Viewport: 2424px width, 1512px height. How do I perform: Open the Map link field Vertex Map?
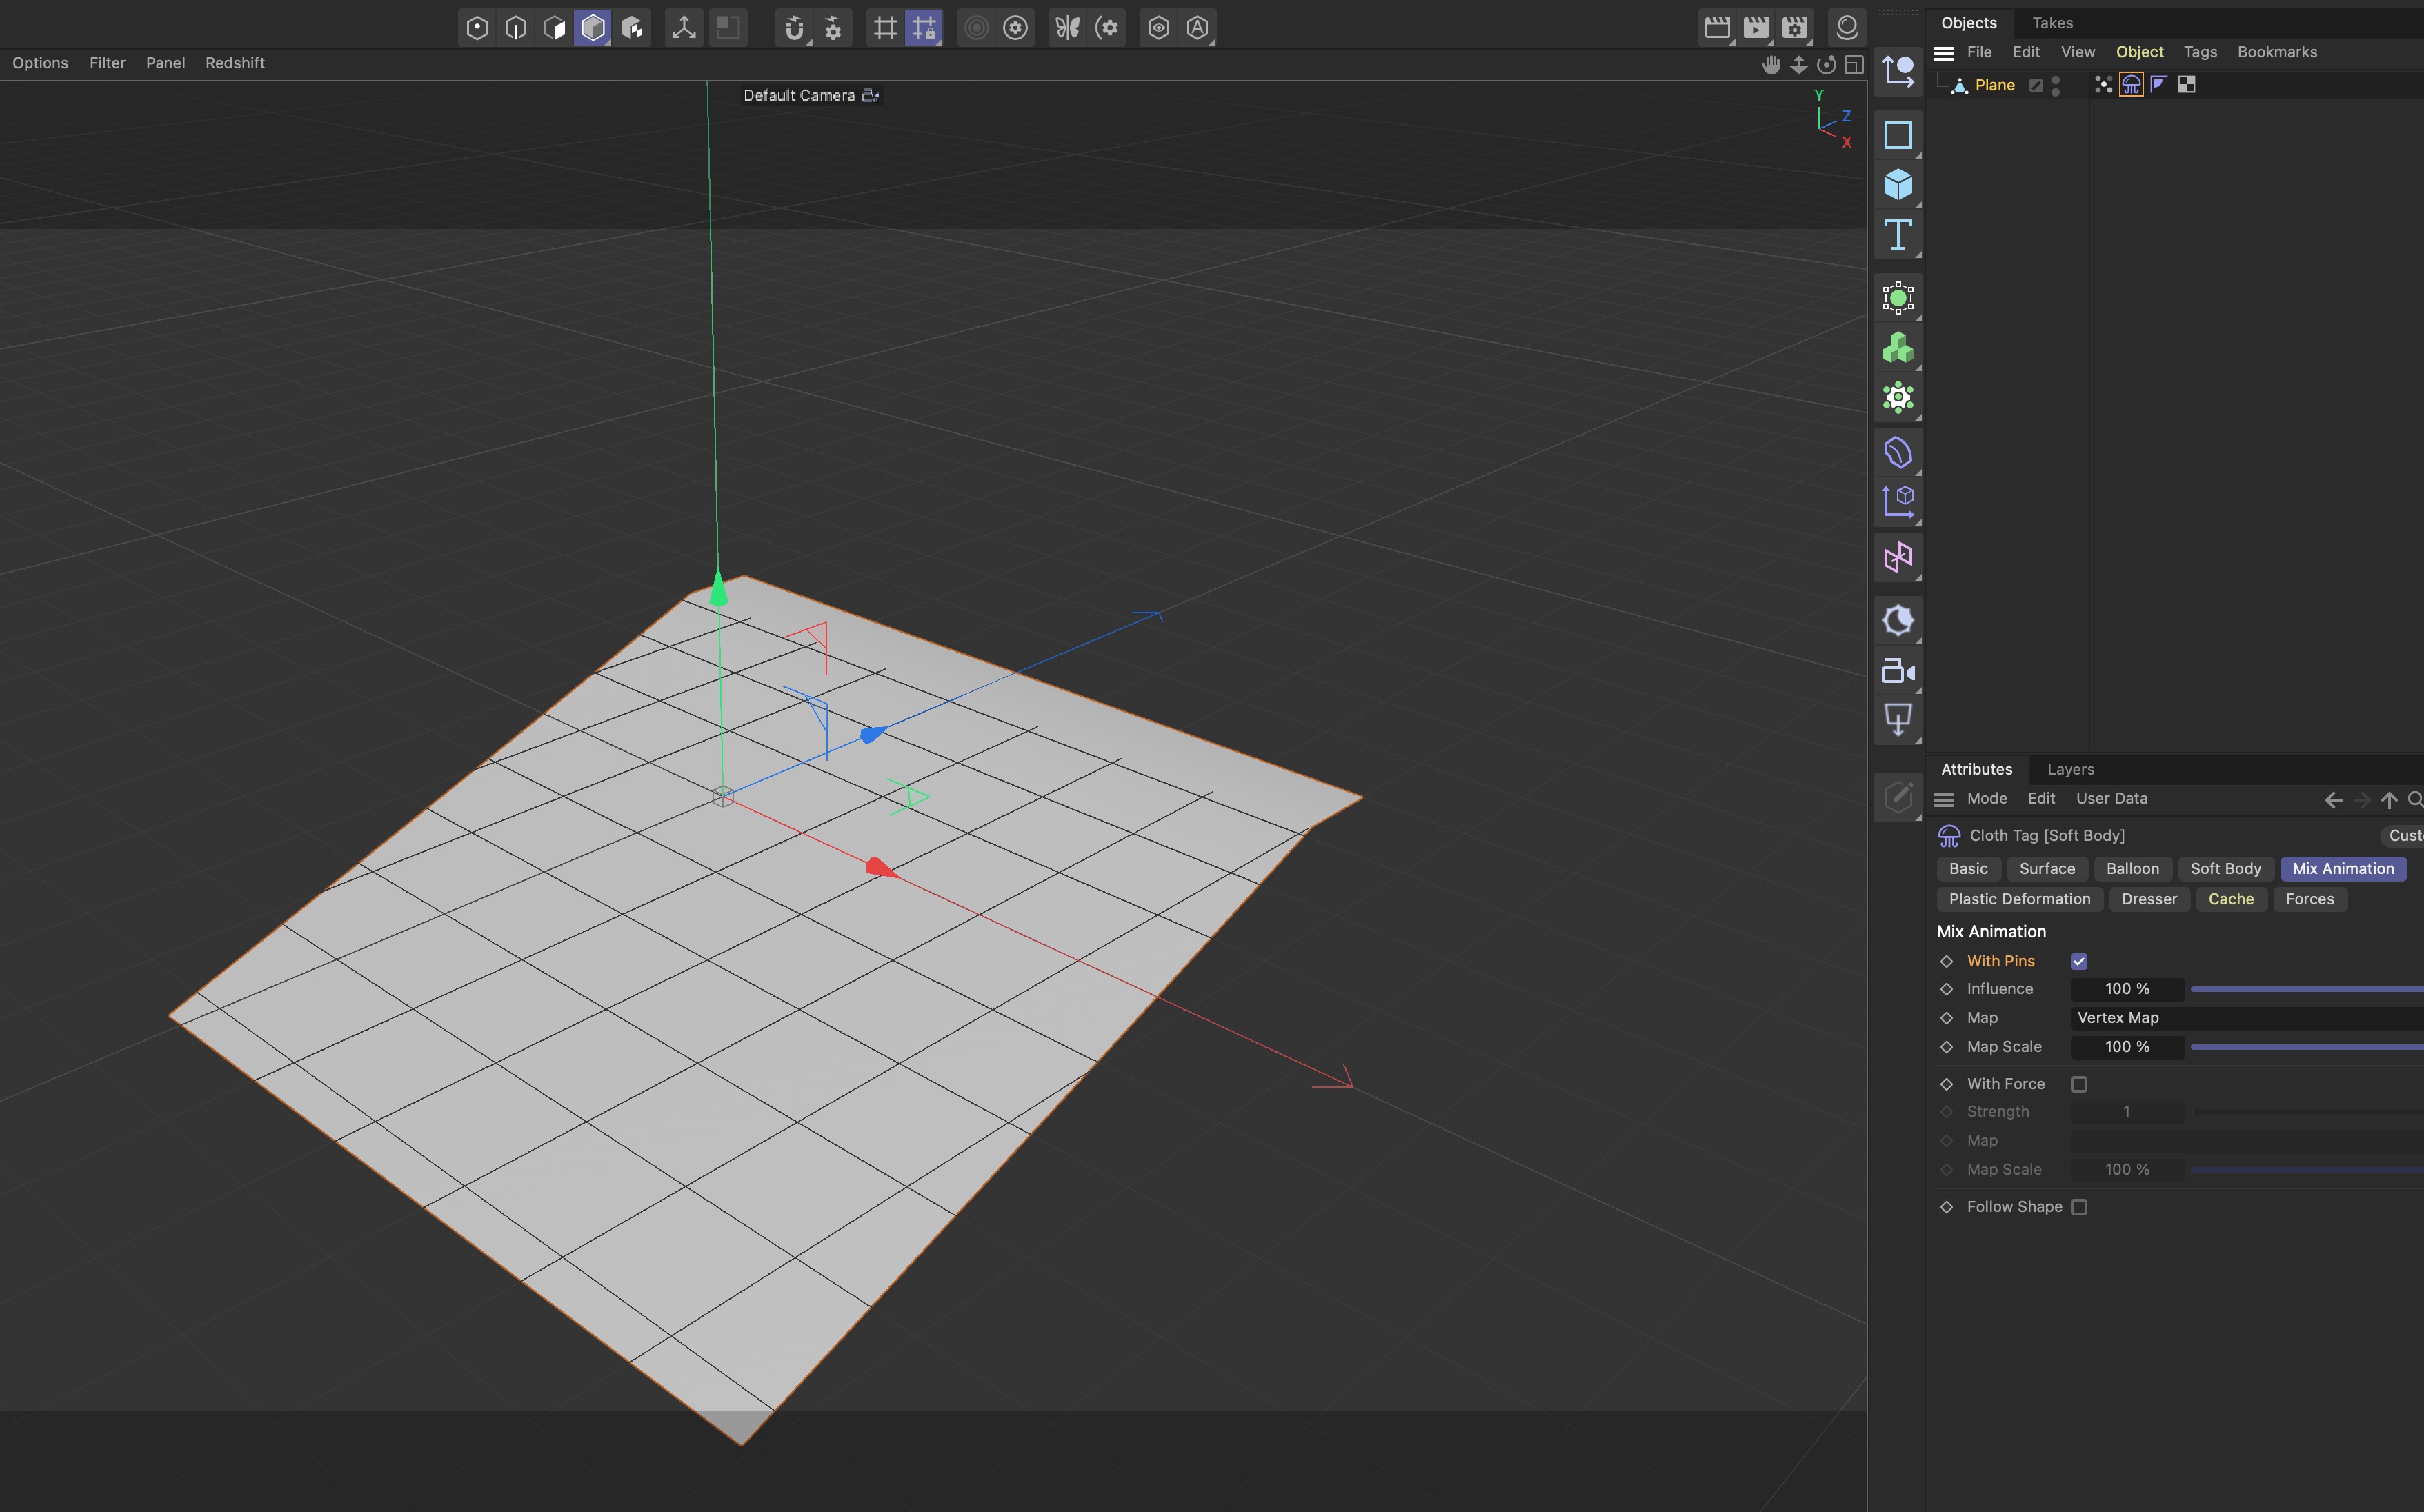point(2240,1018)
